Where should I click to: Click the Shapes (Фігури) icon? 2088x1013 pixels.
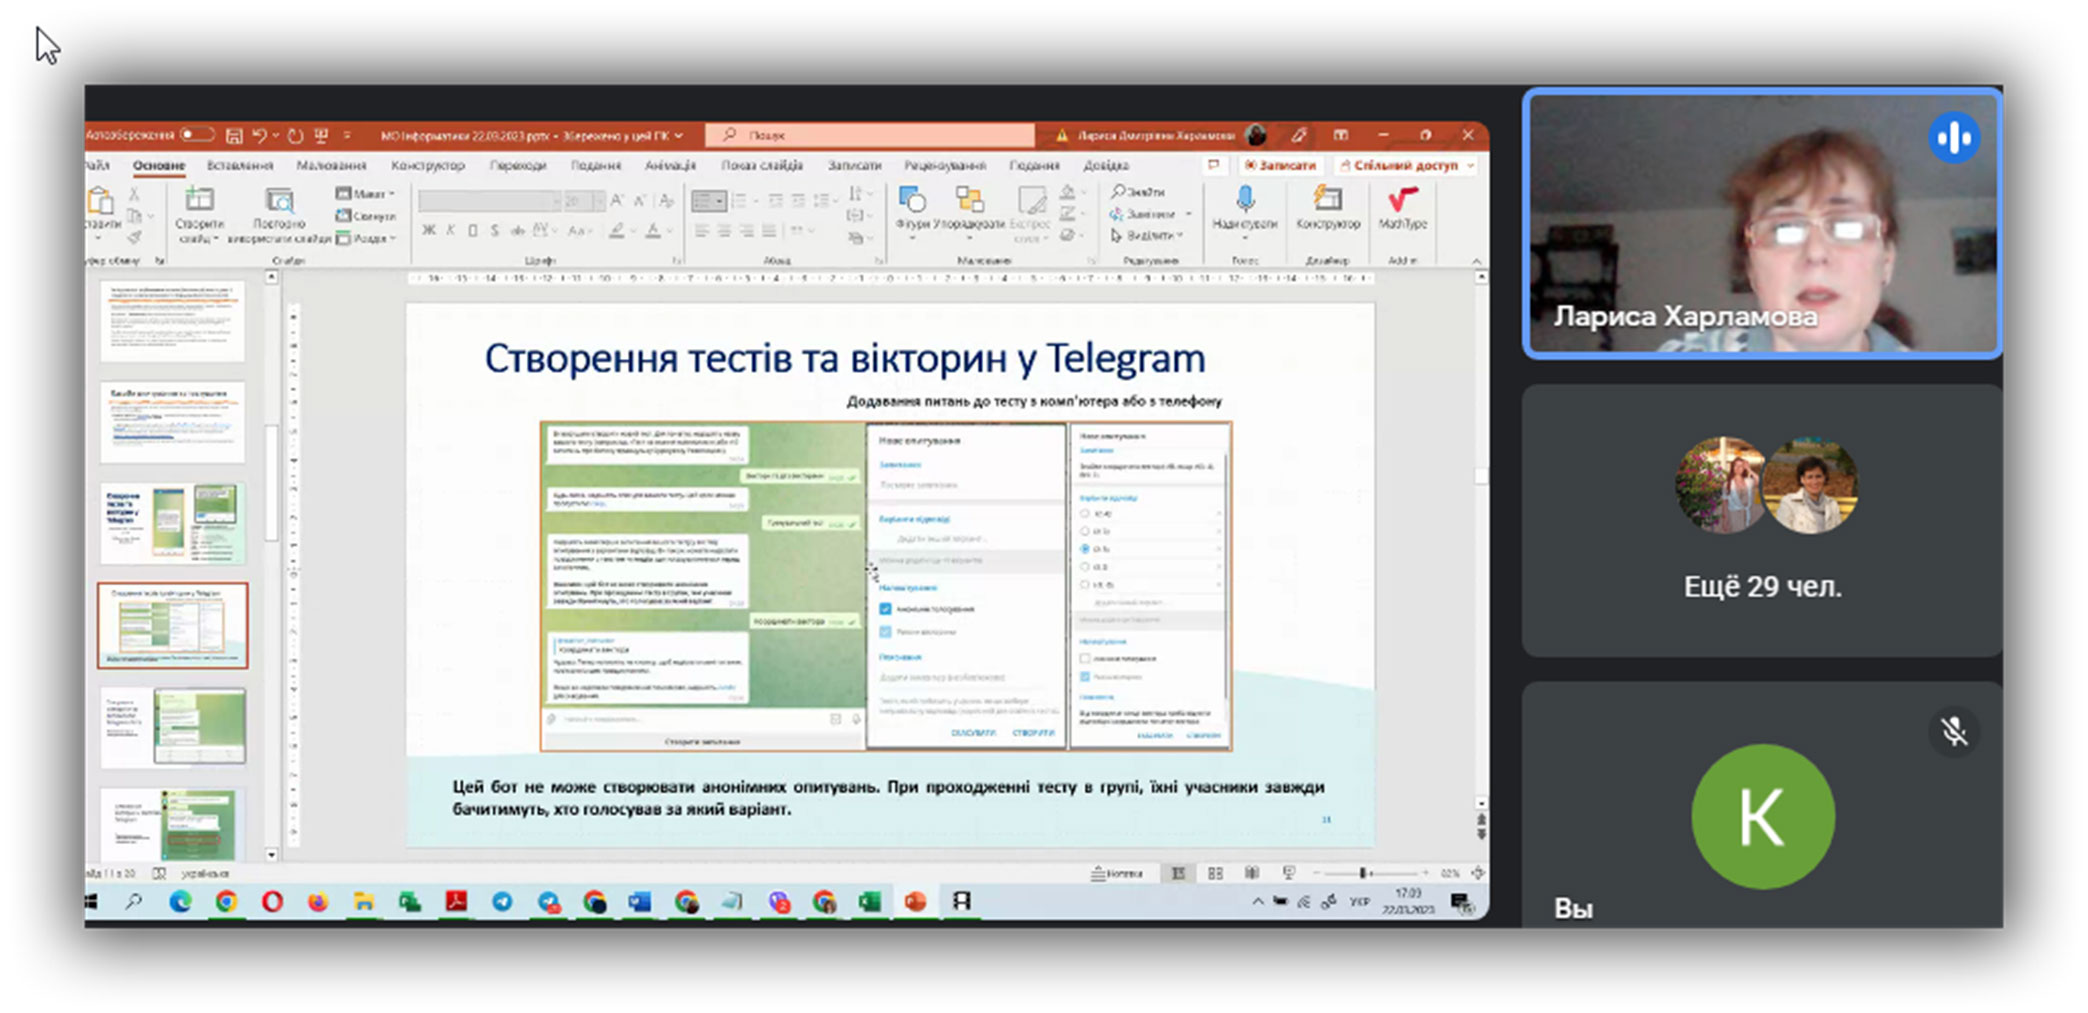coord(912,200)
